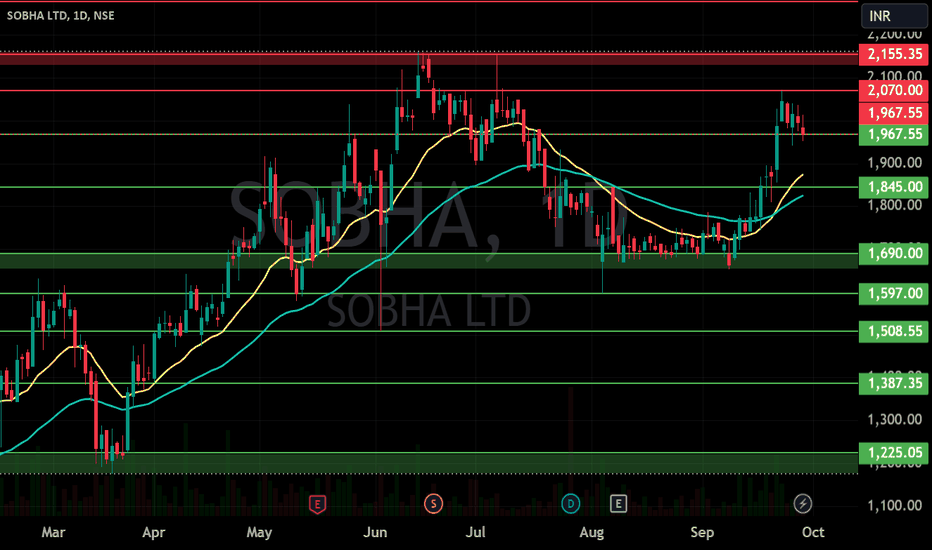This screenshot has height=550, width=932.
Task: Click the Aug label on time axis
Action: [x=591, y=532]
